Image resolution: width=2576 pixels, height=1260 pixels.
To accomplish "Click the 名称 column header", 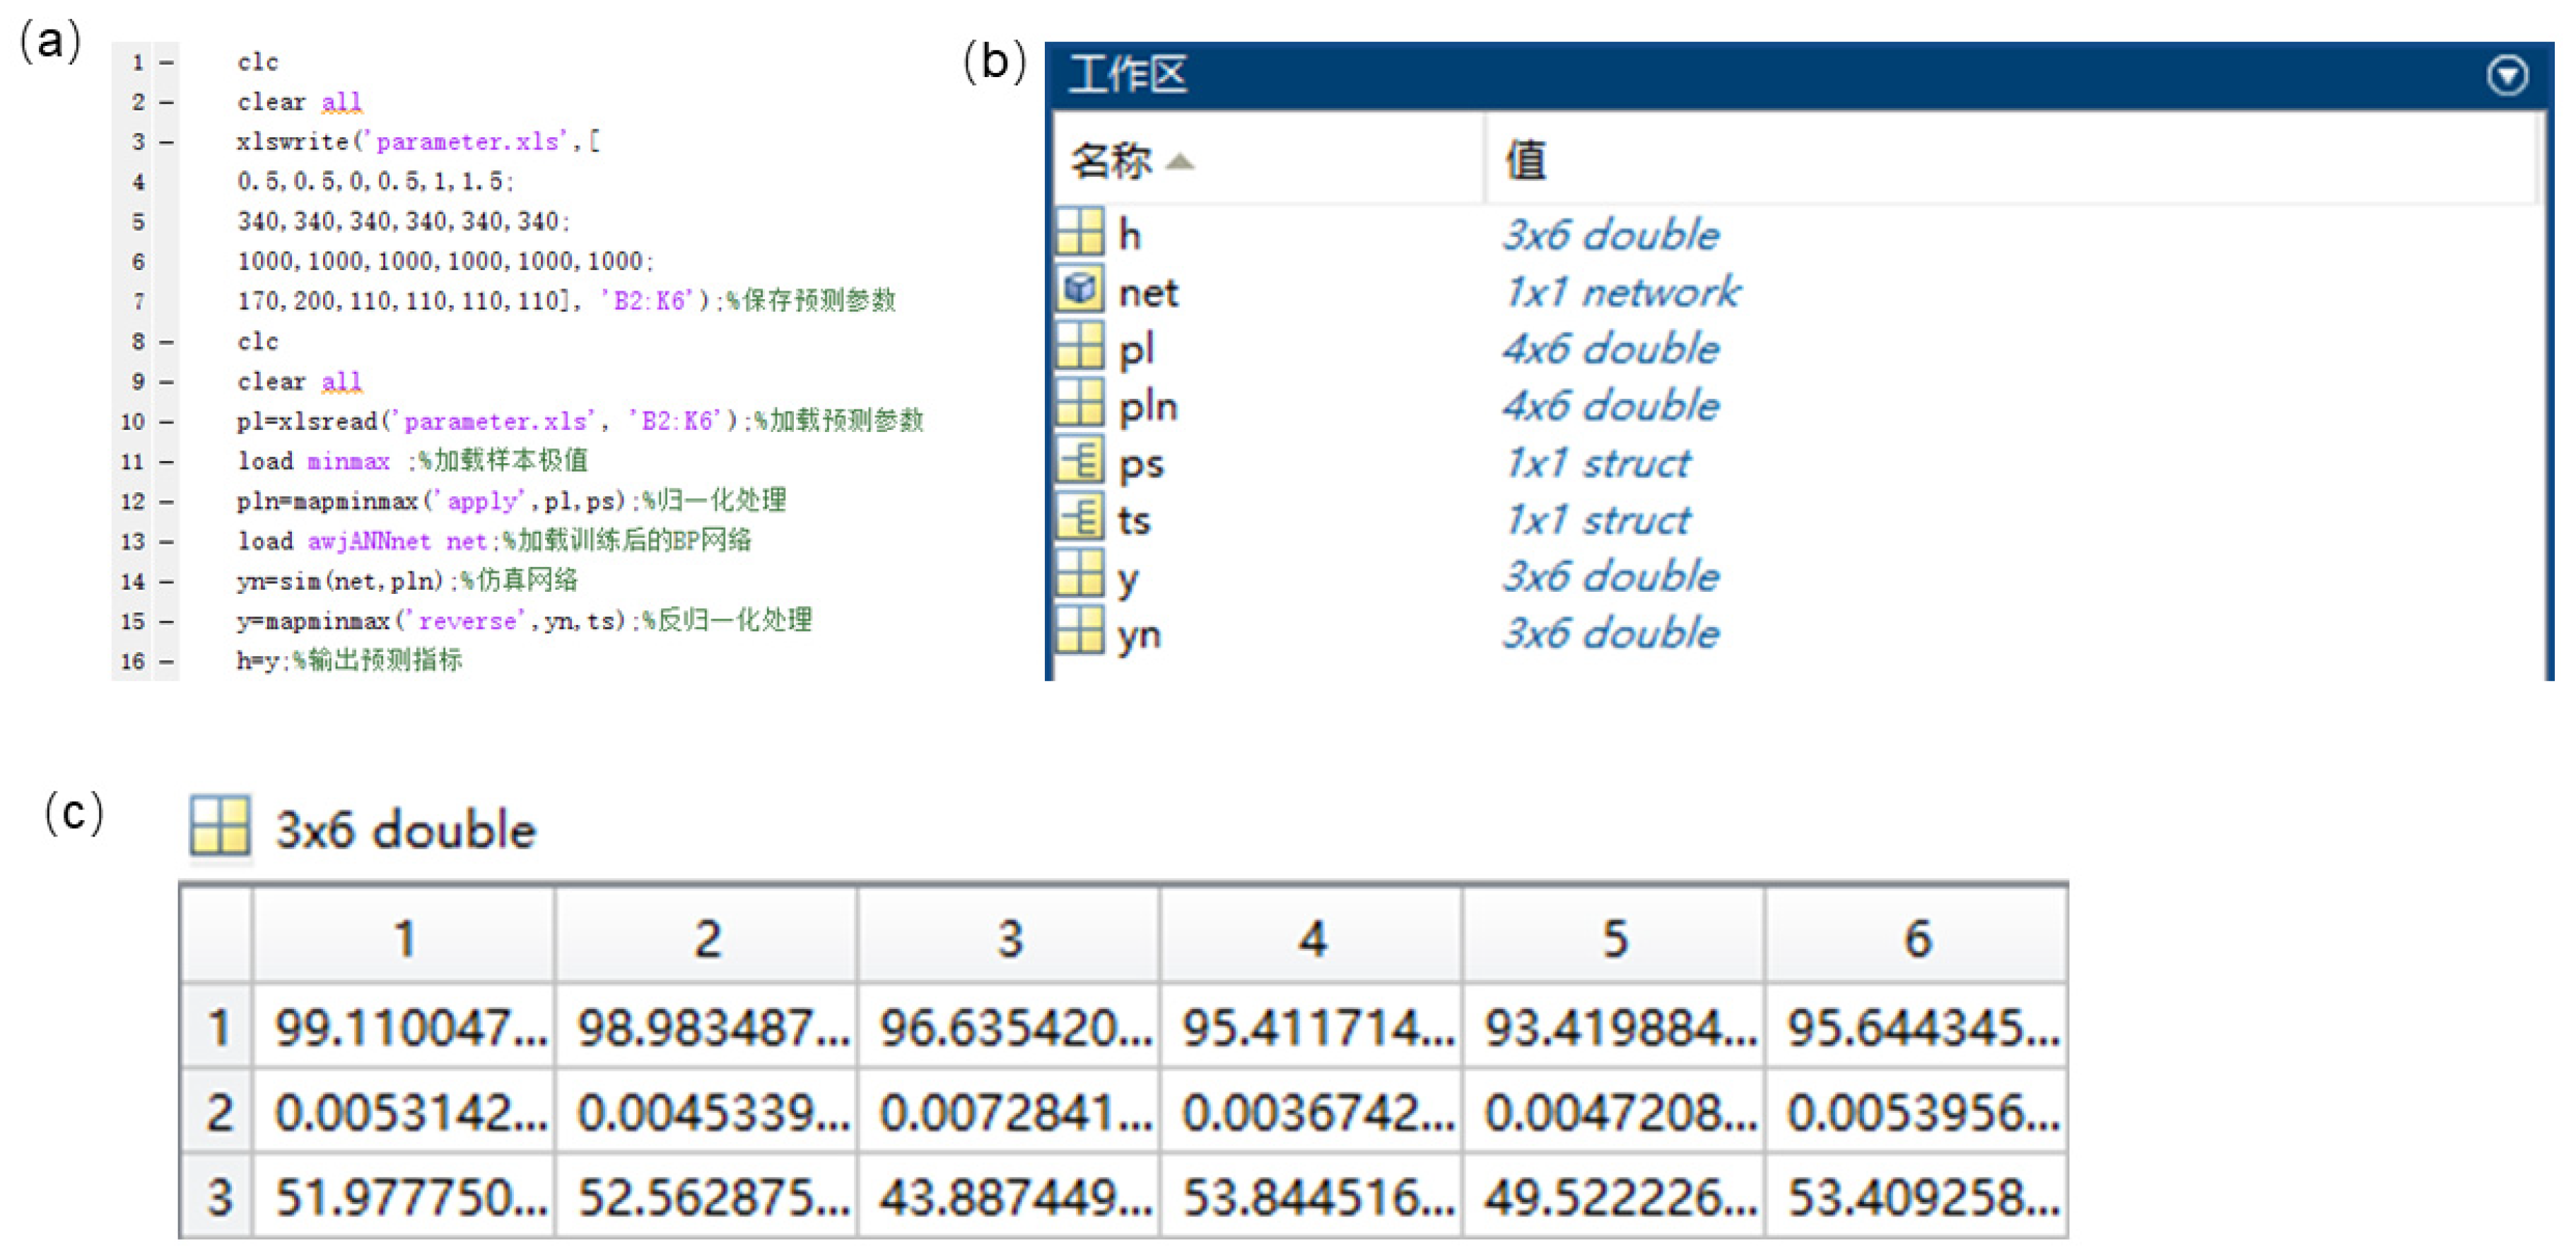I will pyautogui.click(x=1111, y=160).
